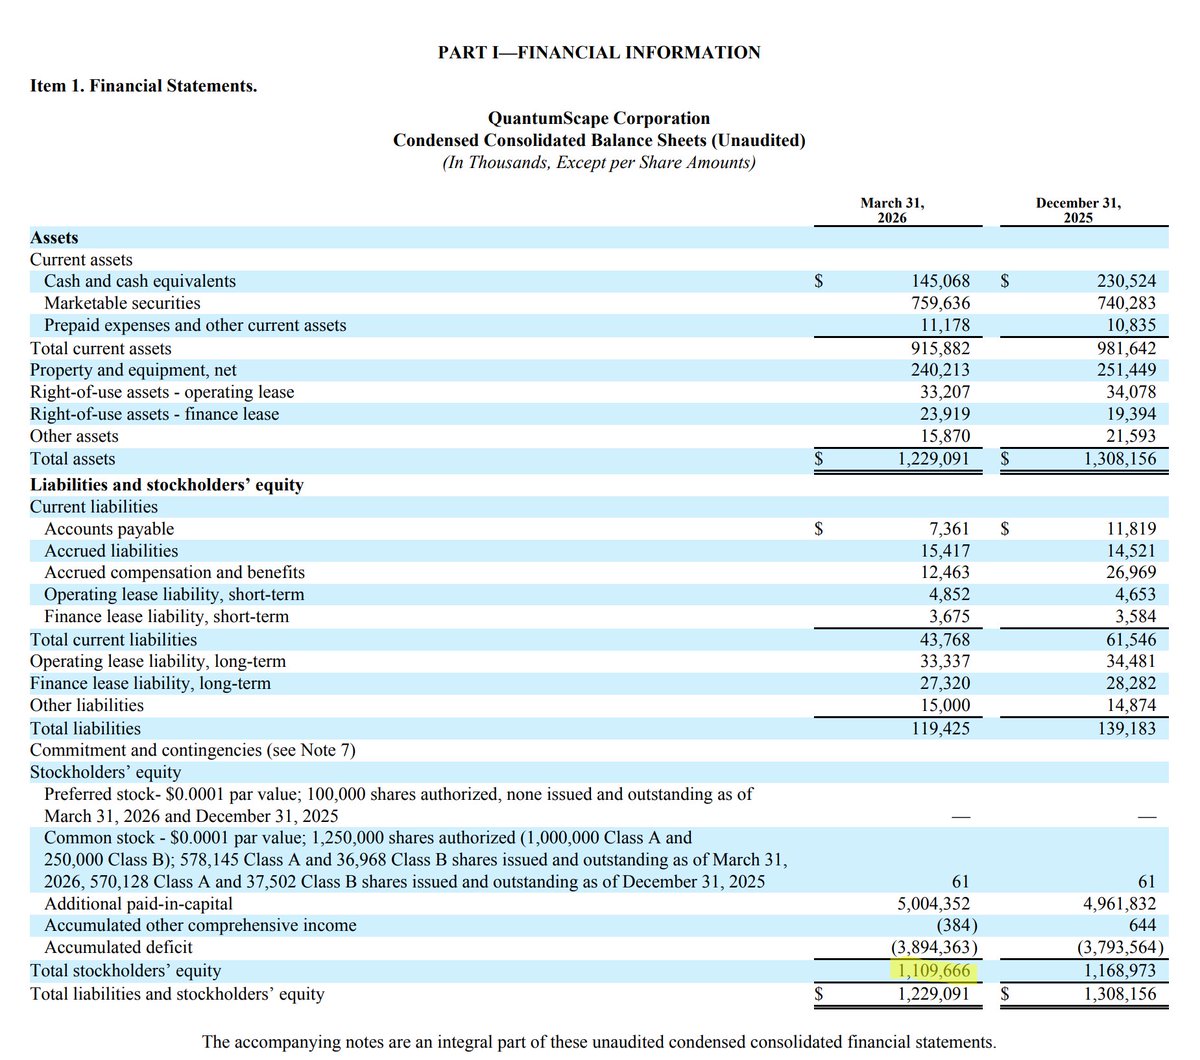The width and height of the screenshot is (1200, 1060).
Task: Select 'Finance lease liability, long-term' label
Action: pos(150,684)
